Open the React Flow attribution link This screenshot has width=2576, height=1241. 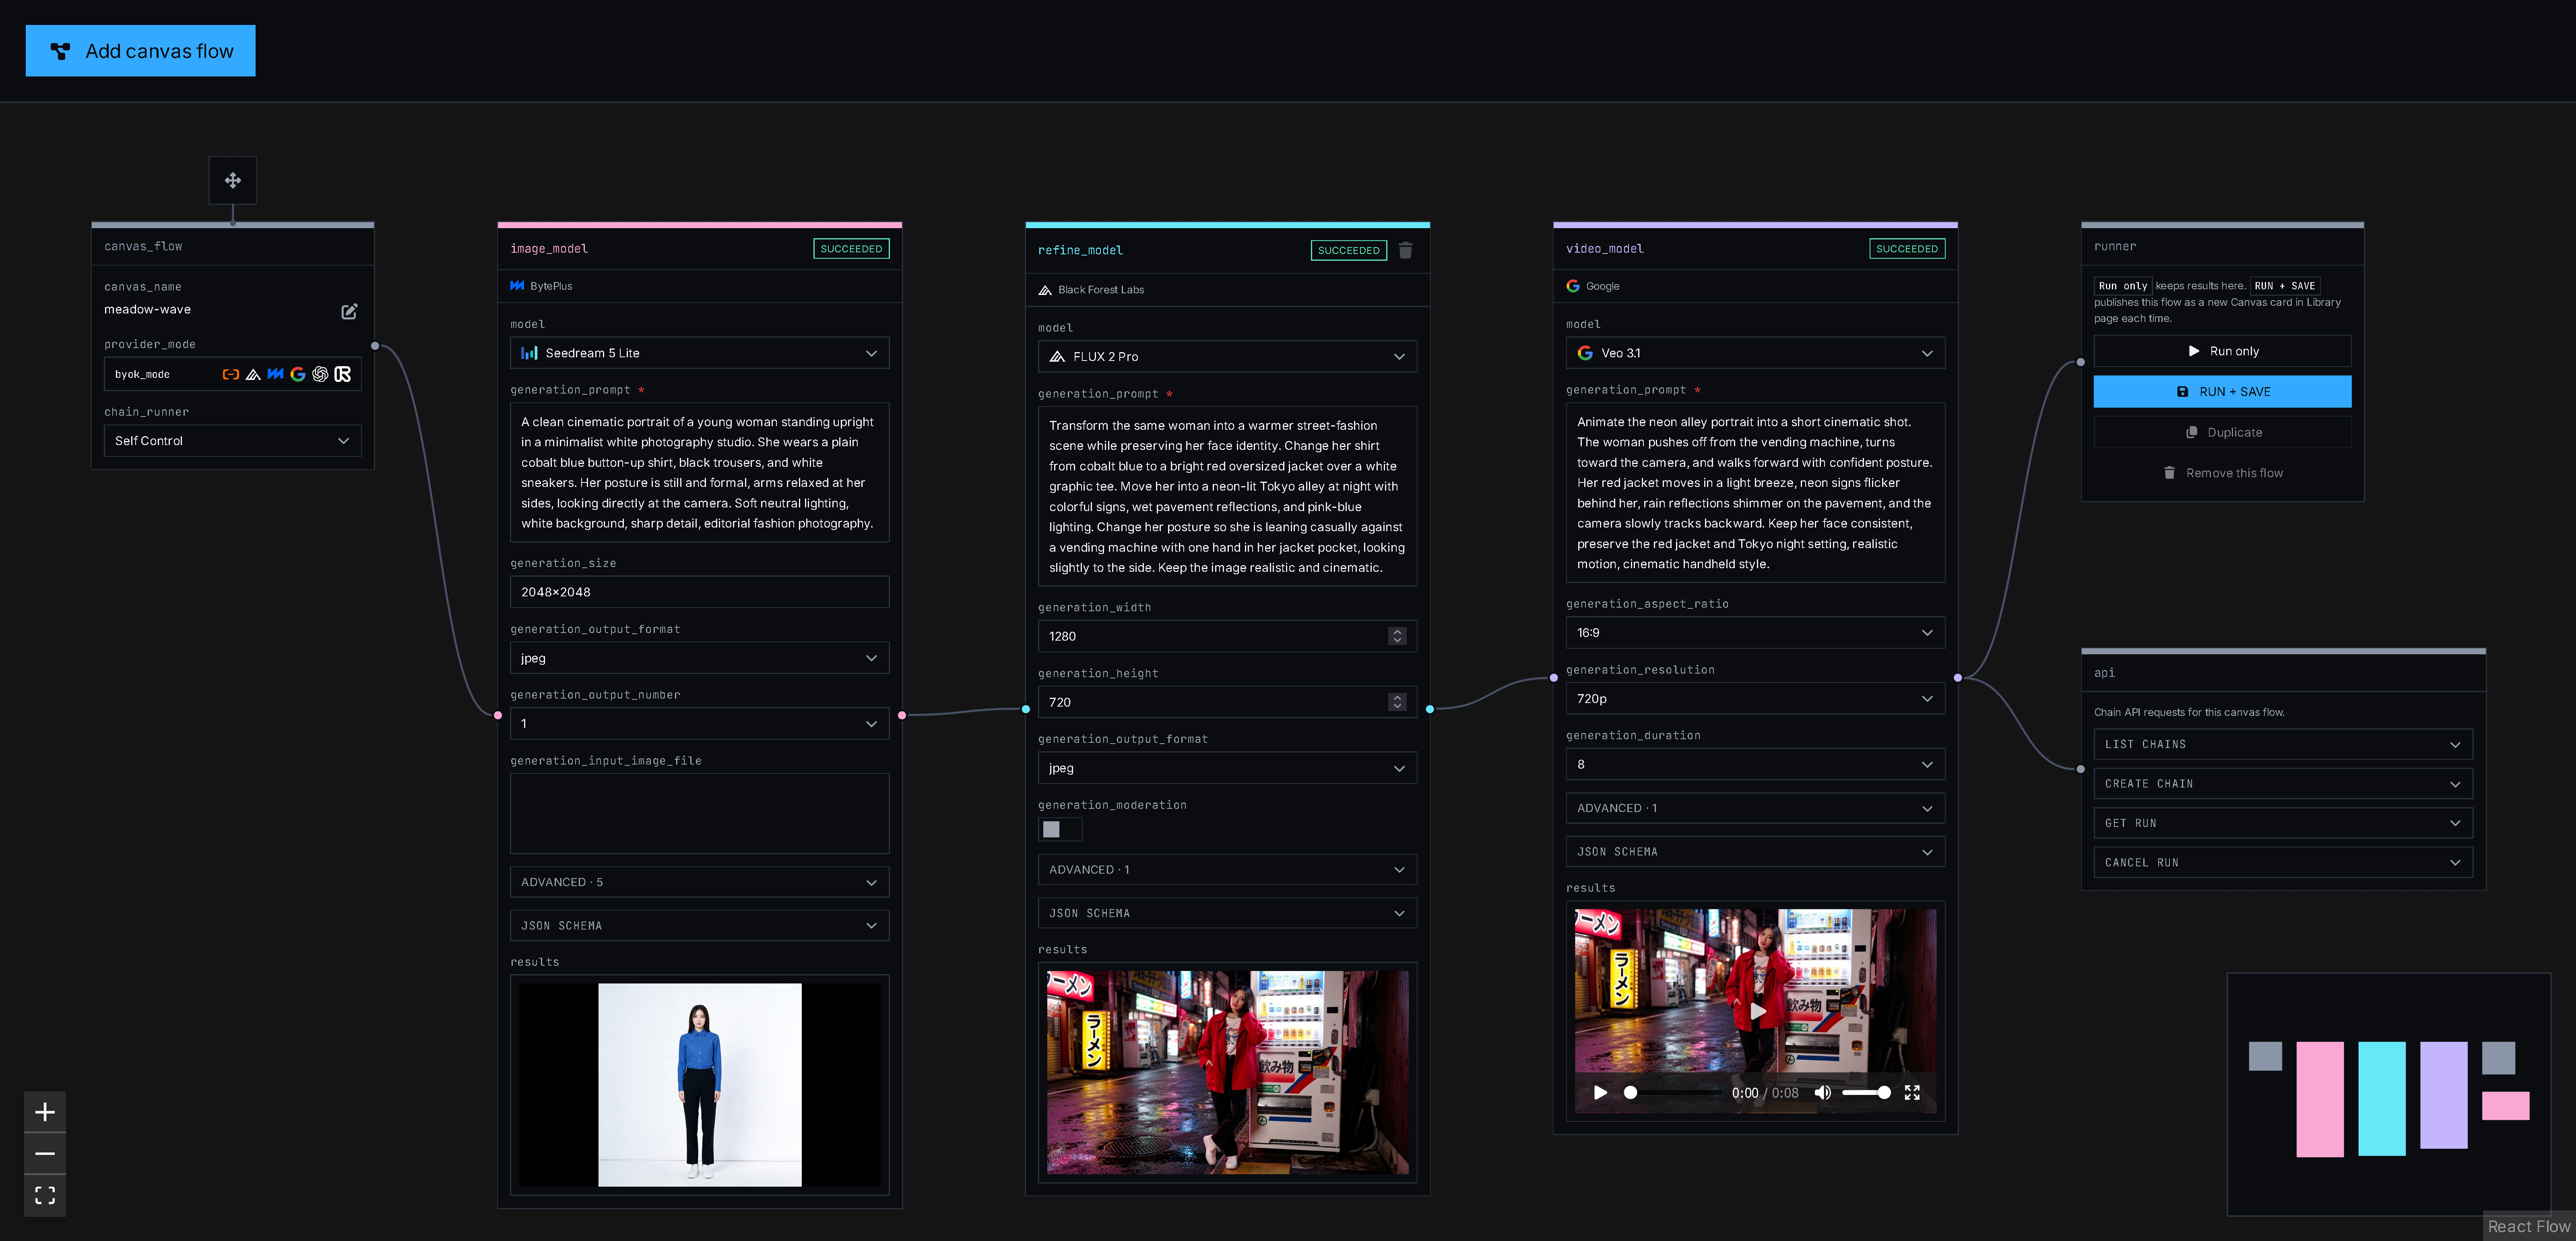[2528, 1227]
